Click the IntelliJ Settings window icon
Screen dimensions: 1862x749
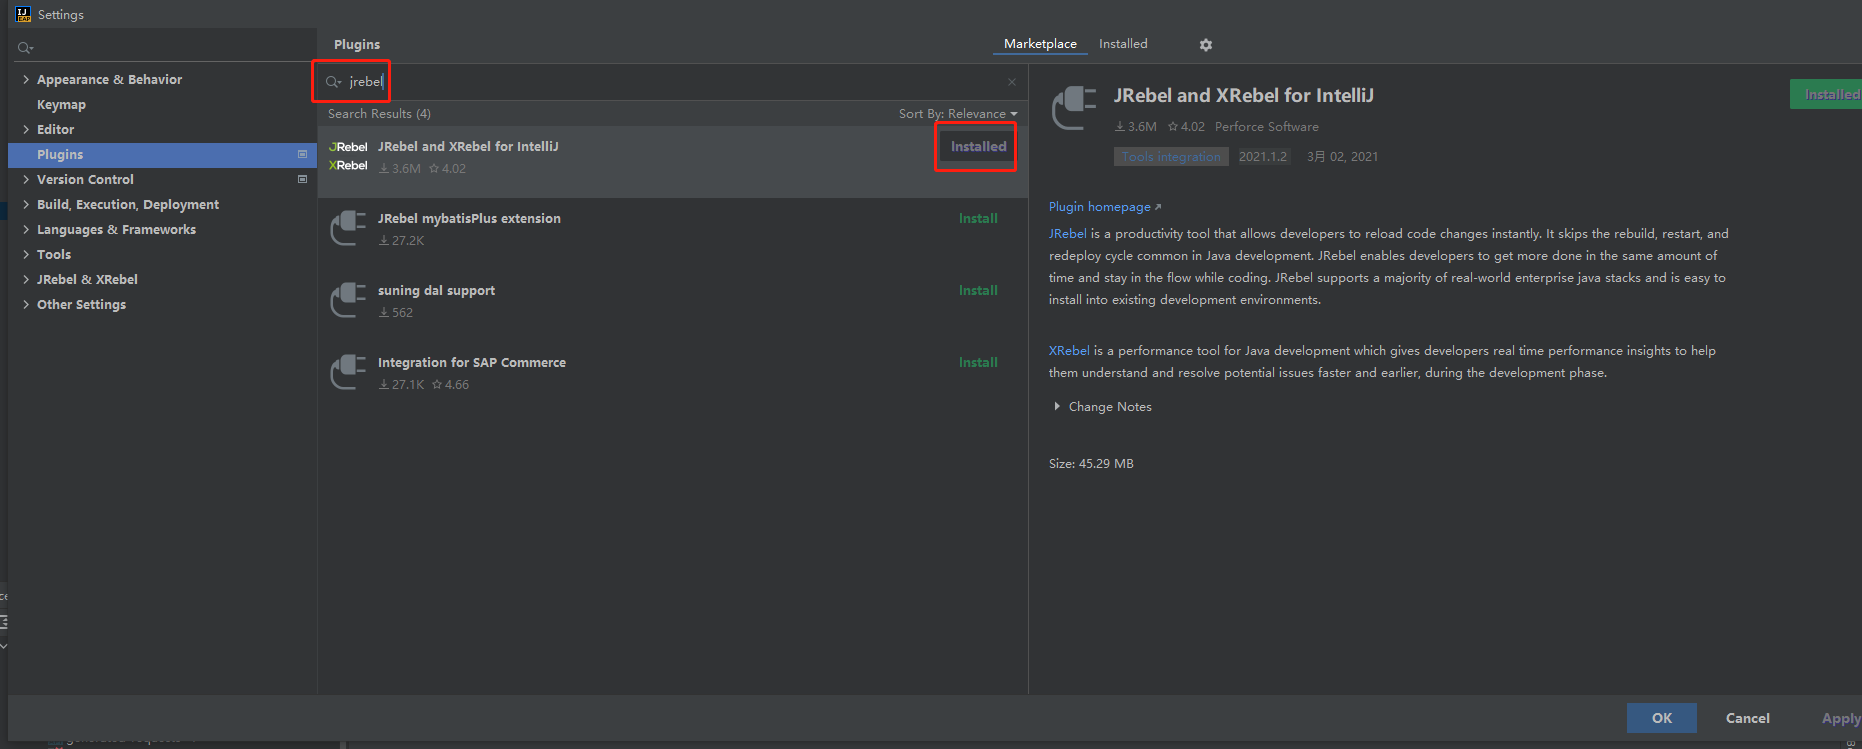23,14
